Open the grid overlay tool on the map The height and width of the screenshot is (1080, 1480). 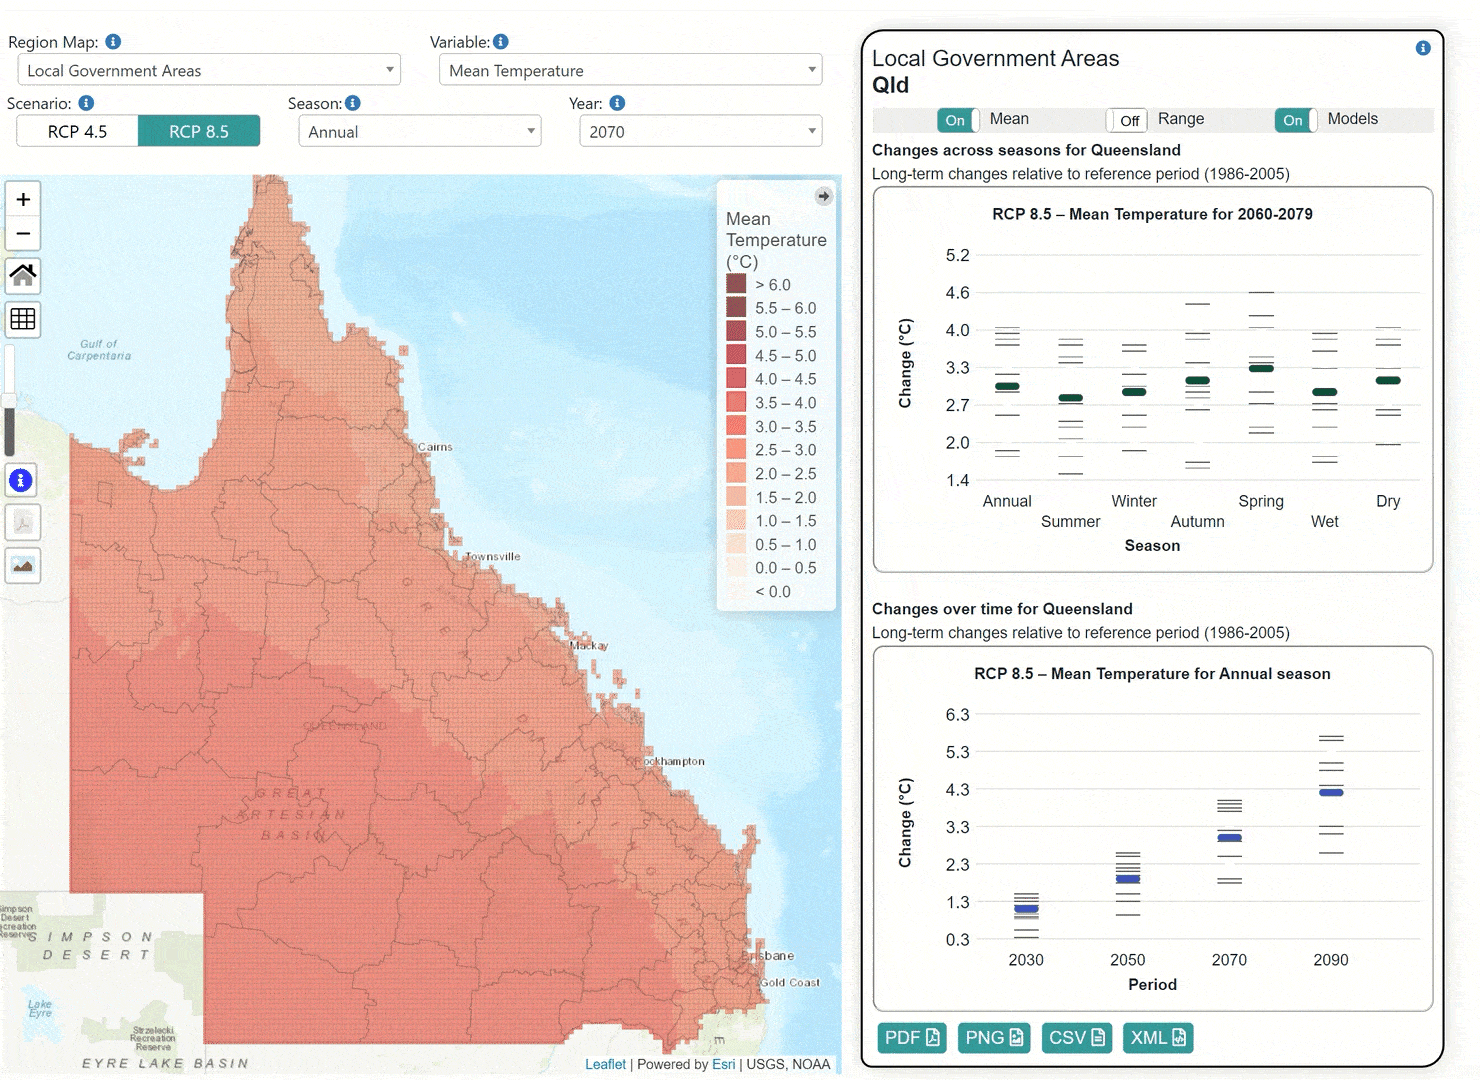click(22, 319)
